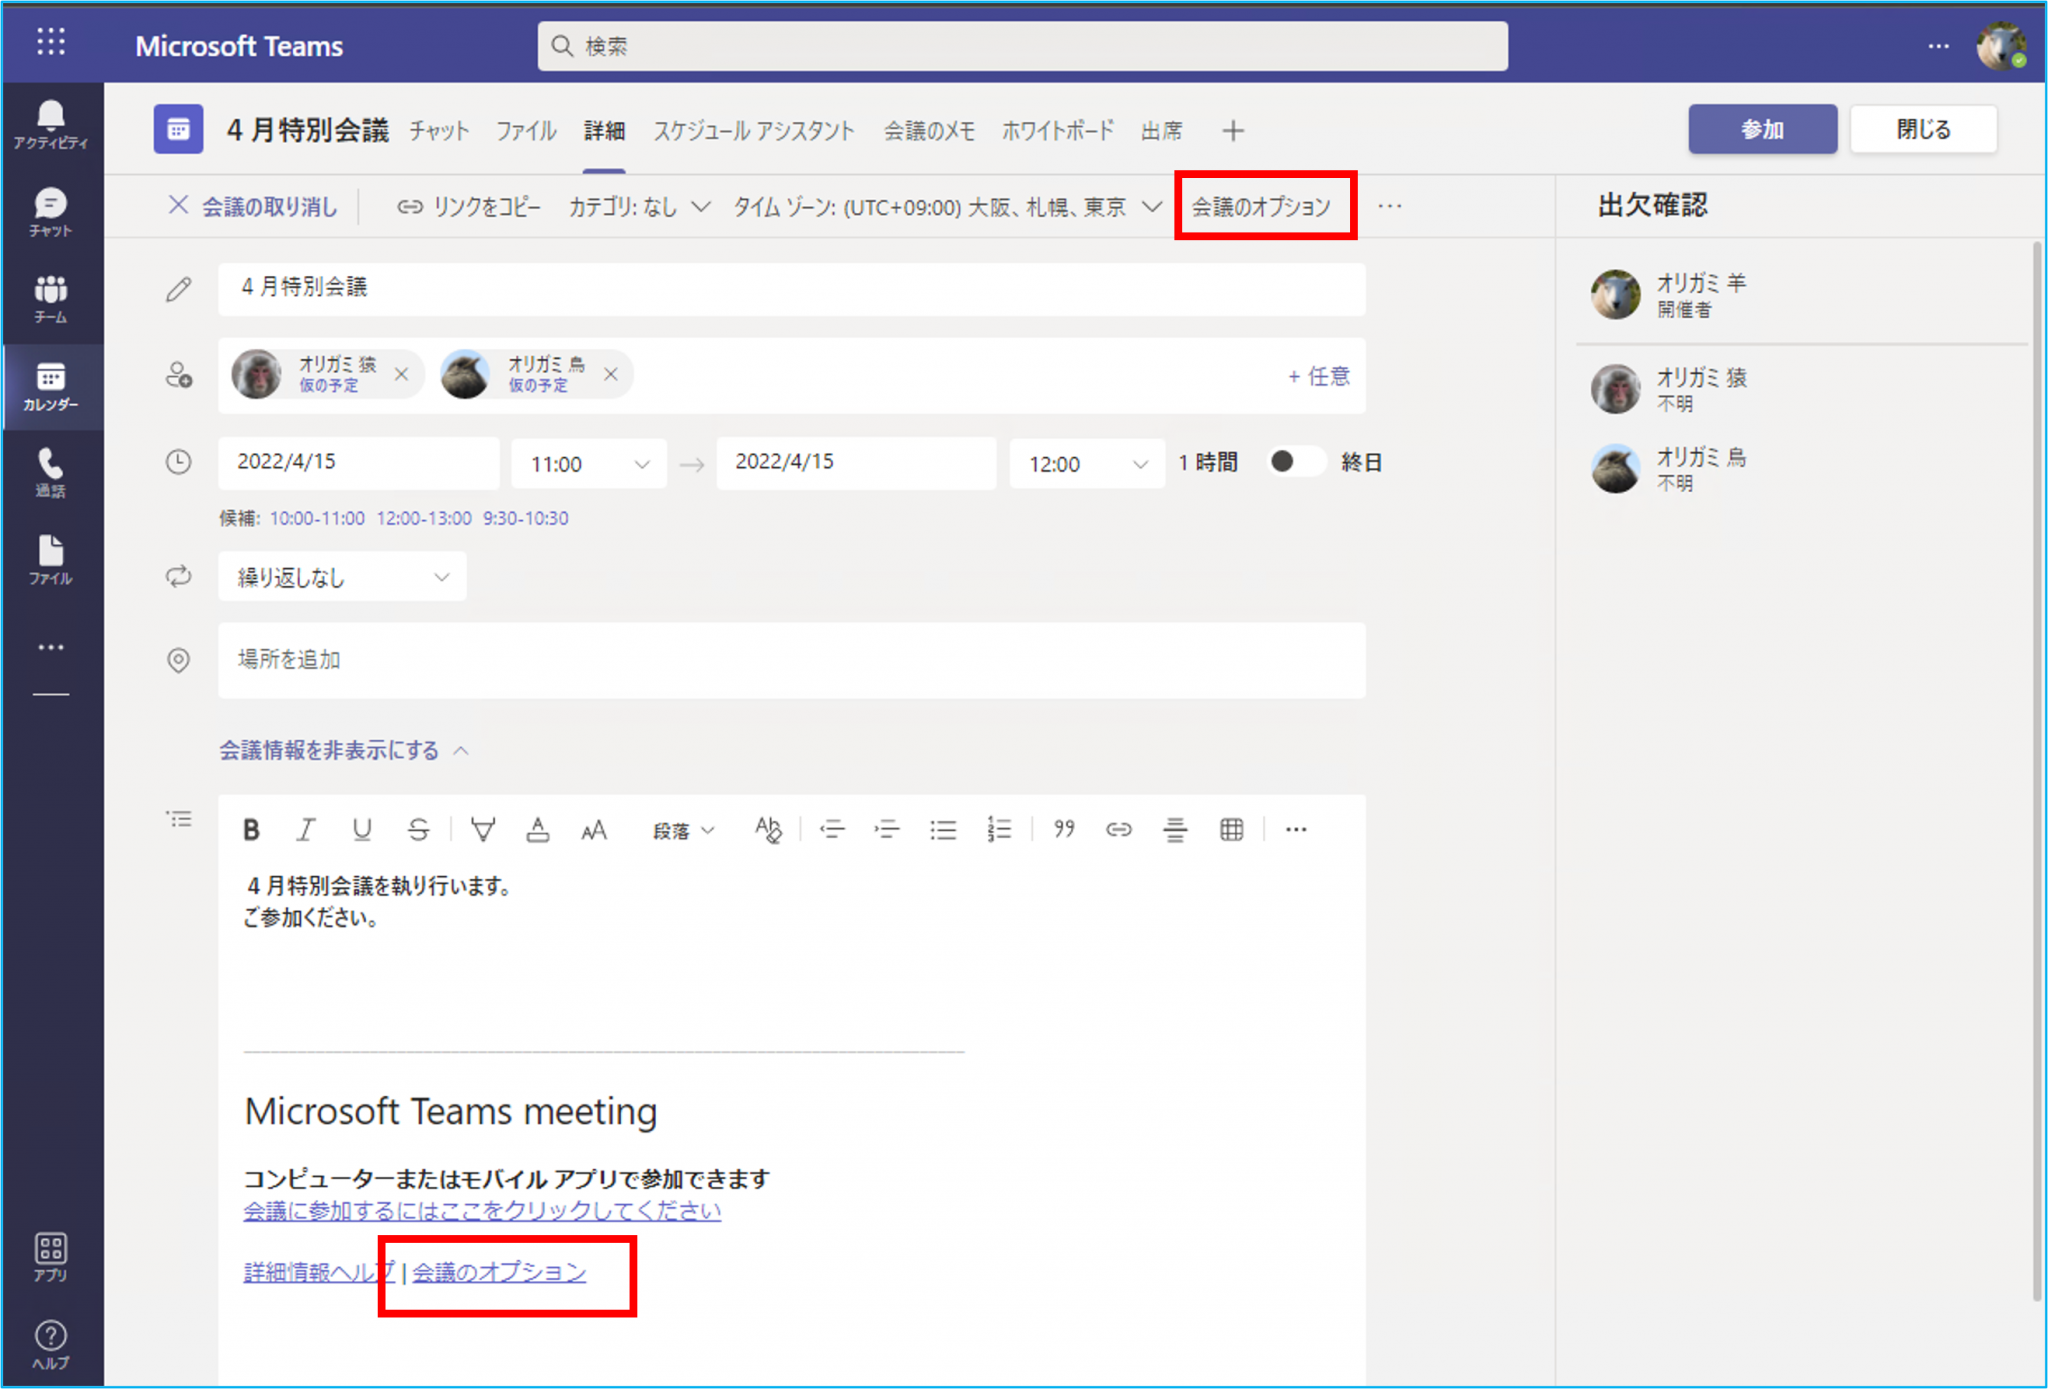Viewport: 2048px width, 1389px height.
Task: Open the 詳細情報ヘルプ link
Action: [319, 1272]
